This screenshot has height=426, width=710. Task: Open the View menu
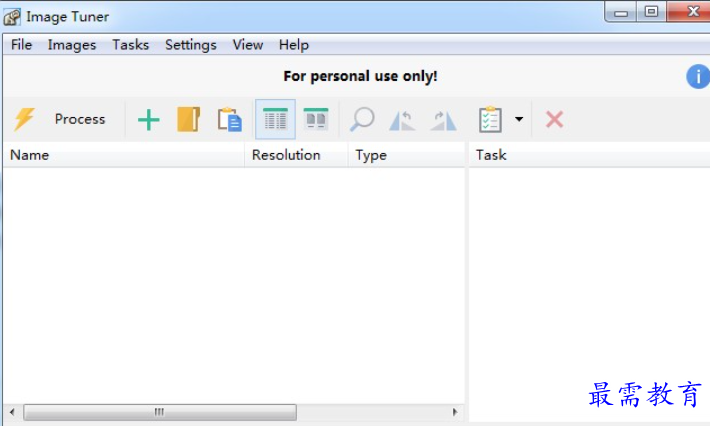[248, 45]
